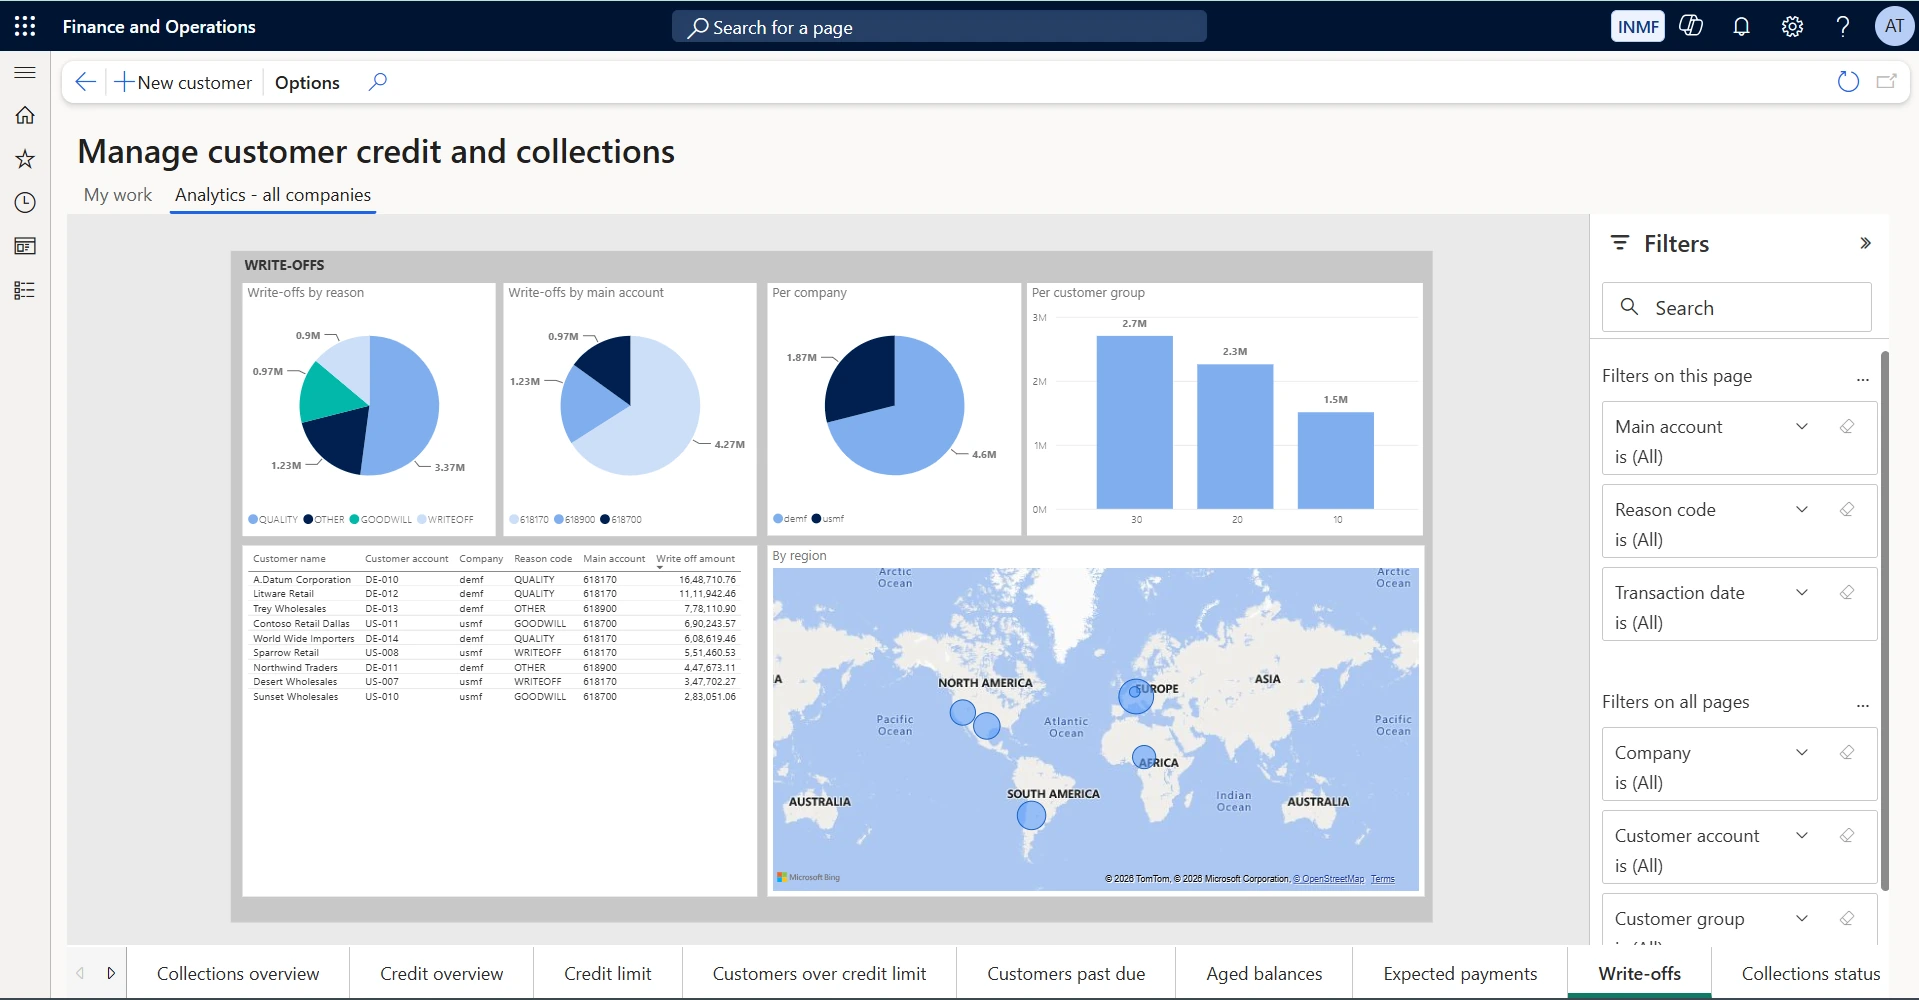Open the Customers past due tab
The height and width of the screenshot is (1000, 1919).
1066,973
